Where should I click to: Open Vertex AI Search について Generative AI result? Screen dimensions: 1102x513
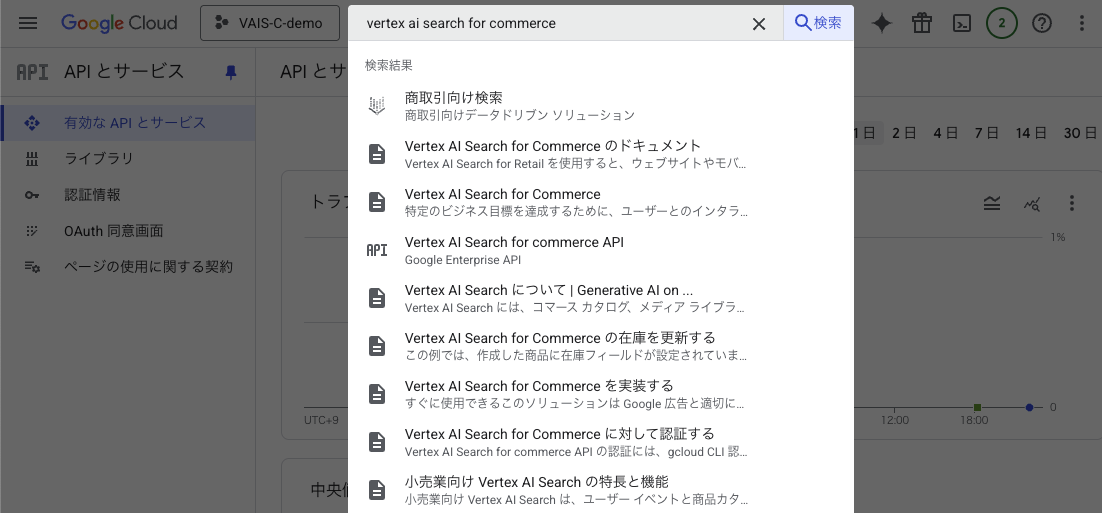click(601, 298)
